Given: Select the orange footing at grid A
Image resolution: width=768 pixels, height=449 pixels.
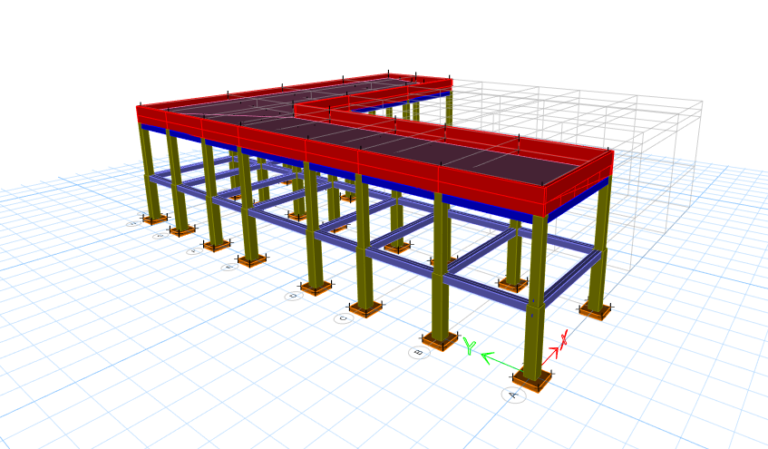Looking at the screenshot, I should pyautogui.click(x=532, y=380).
